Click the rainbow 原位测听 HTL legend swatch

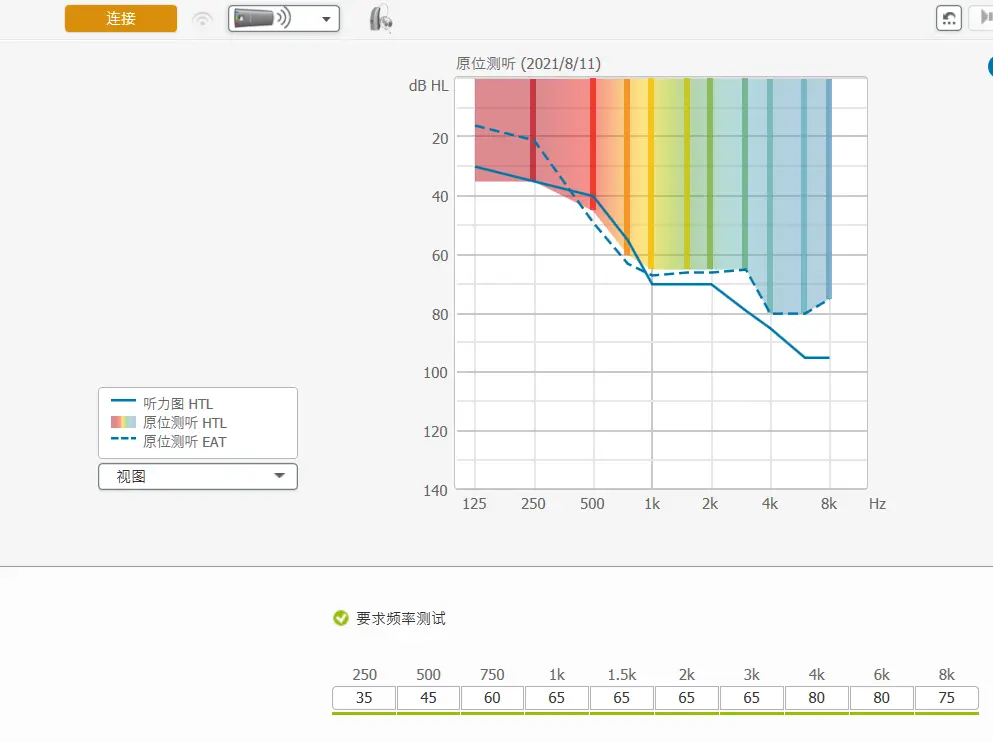123,423
